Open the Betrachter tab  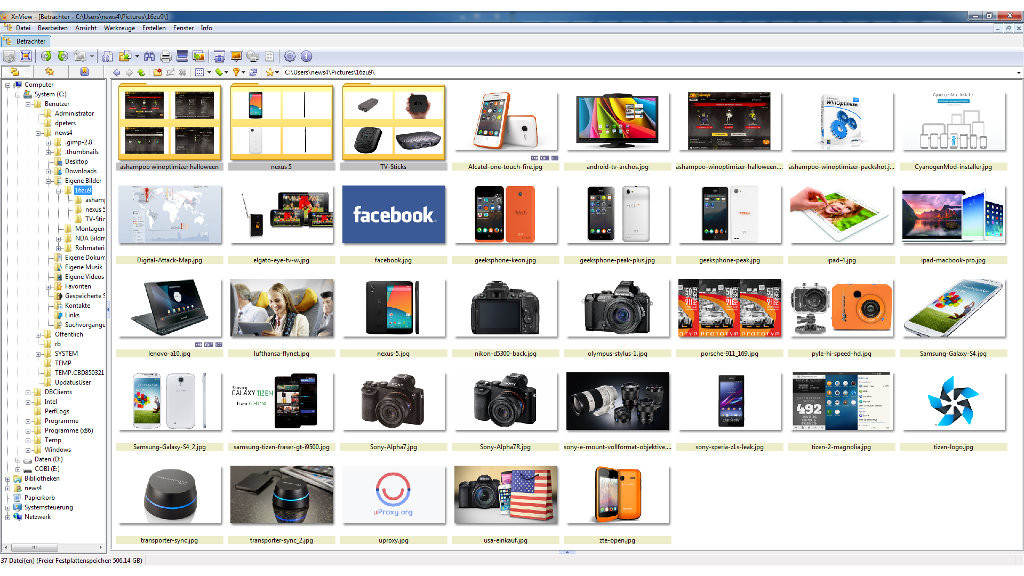click(x=26, y=41)
